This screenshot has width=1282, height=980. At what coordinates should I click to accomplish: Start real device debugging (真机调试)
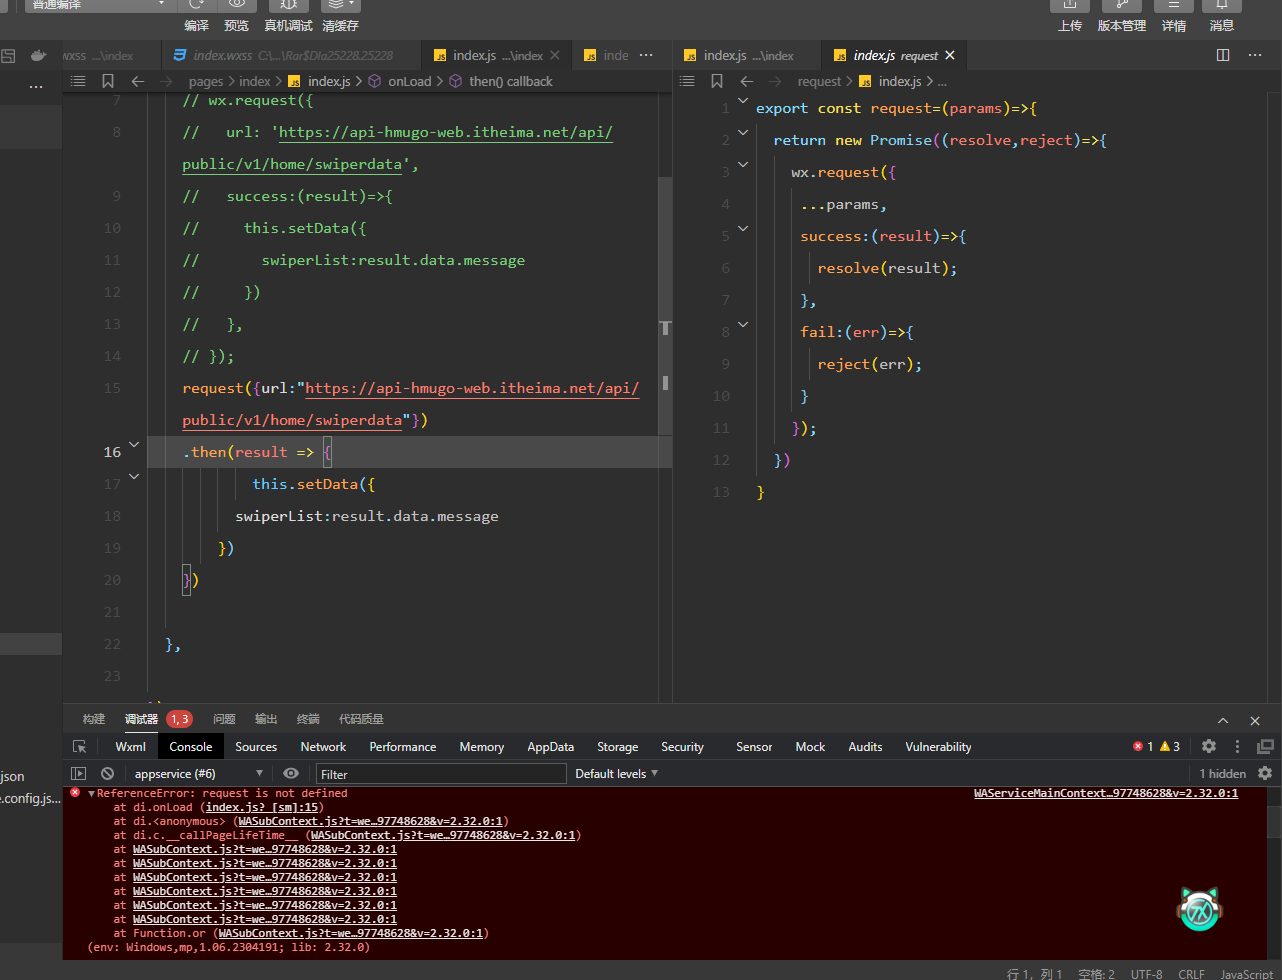click(x=288, y=5)
